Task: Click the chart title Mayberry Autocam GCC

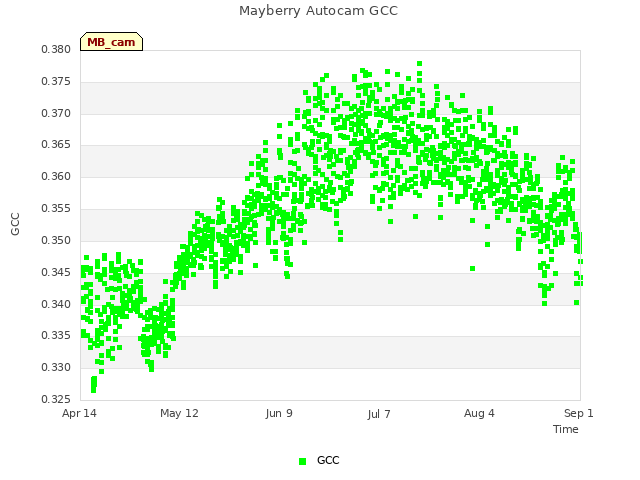Action: tap(318, 11)
